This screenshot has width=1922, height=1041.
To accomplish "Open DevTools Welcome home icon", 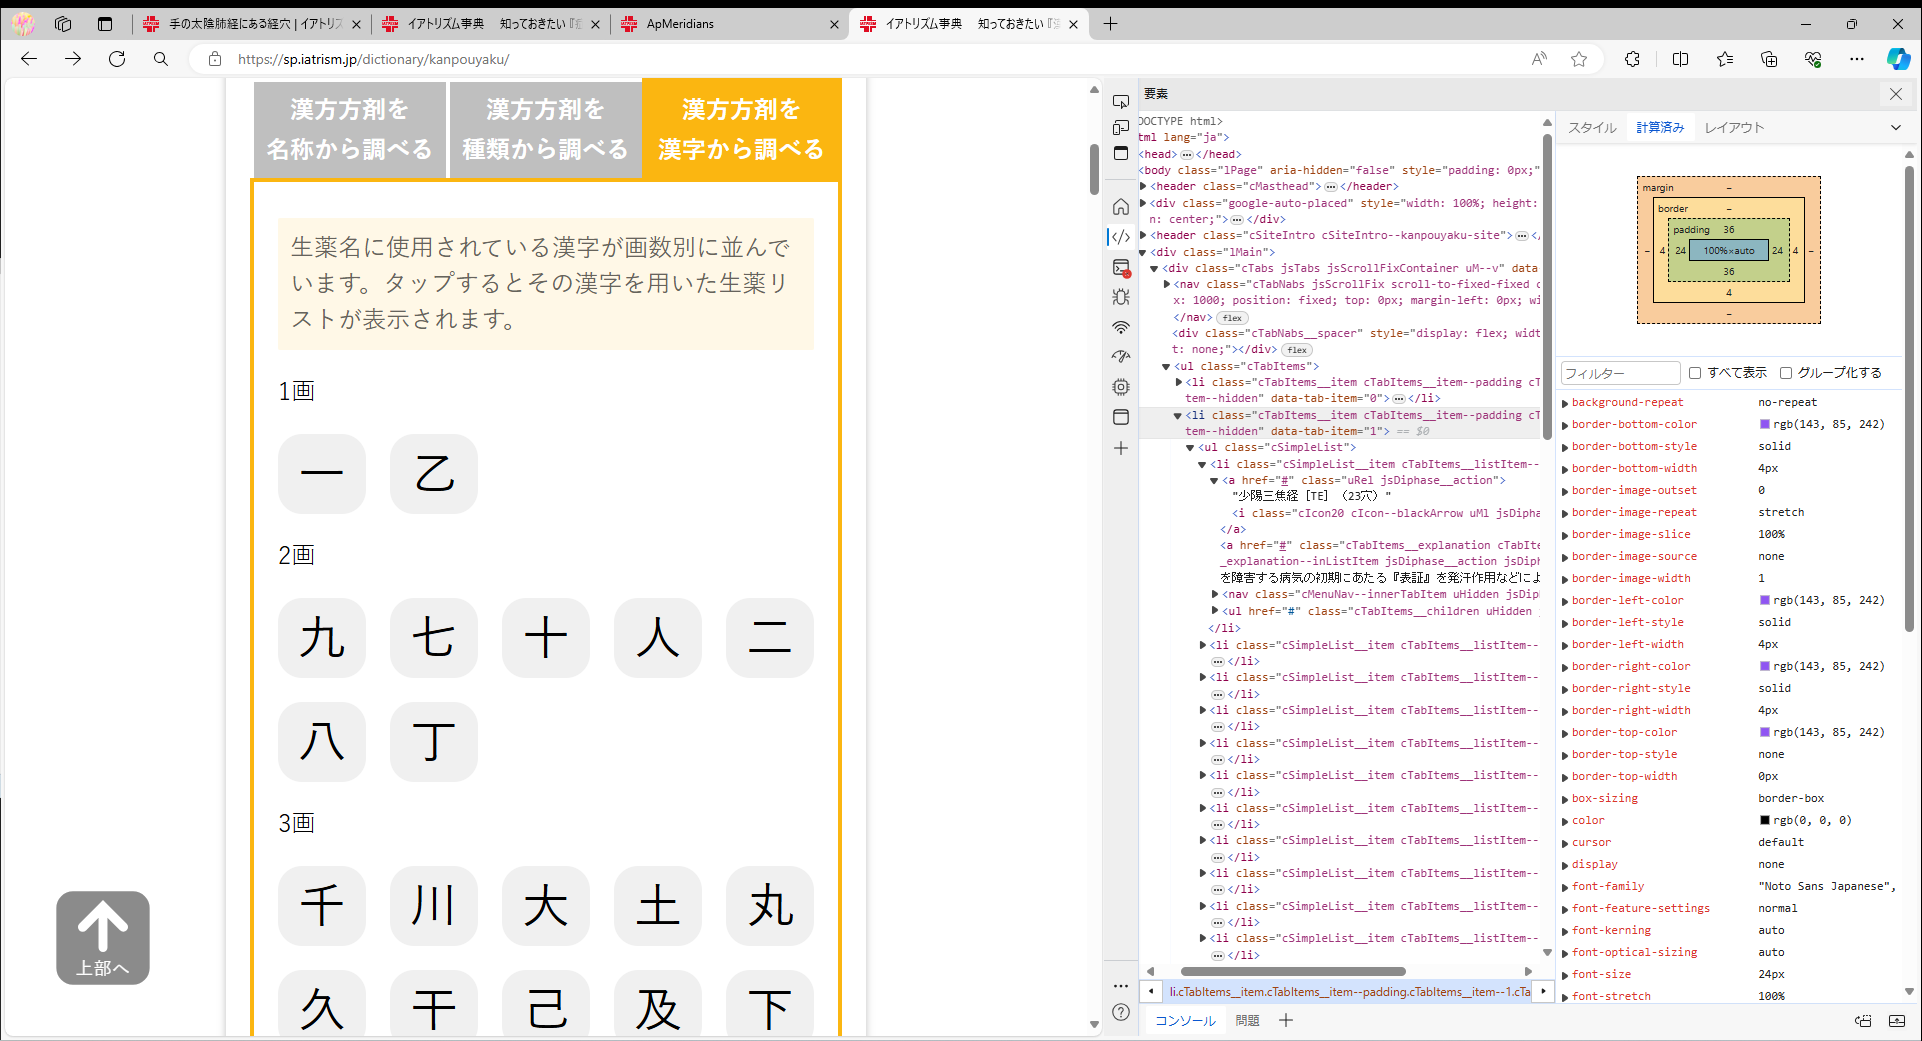I will click(x=1121, y=207).
